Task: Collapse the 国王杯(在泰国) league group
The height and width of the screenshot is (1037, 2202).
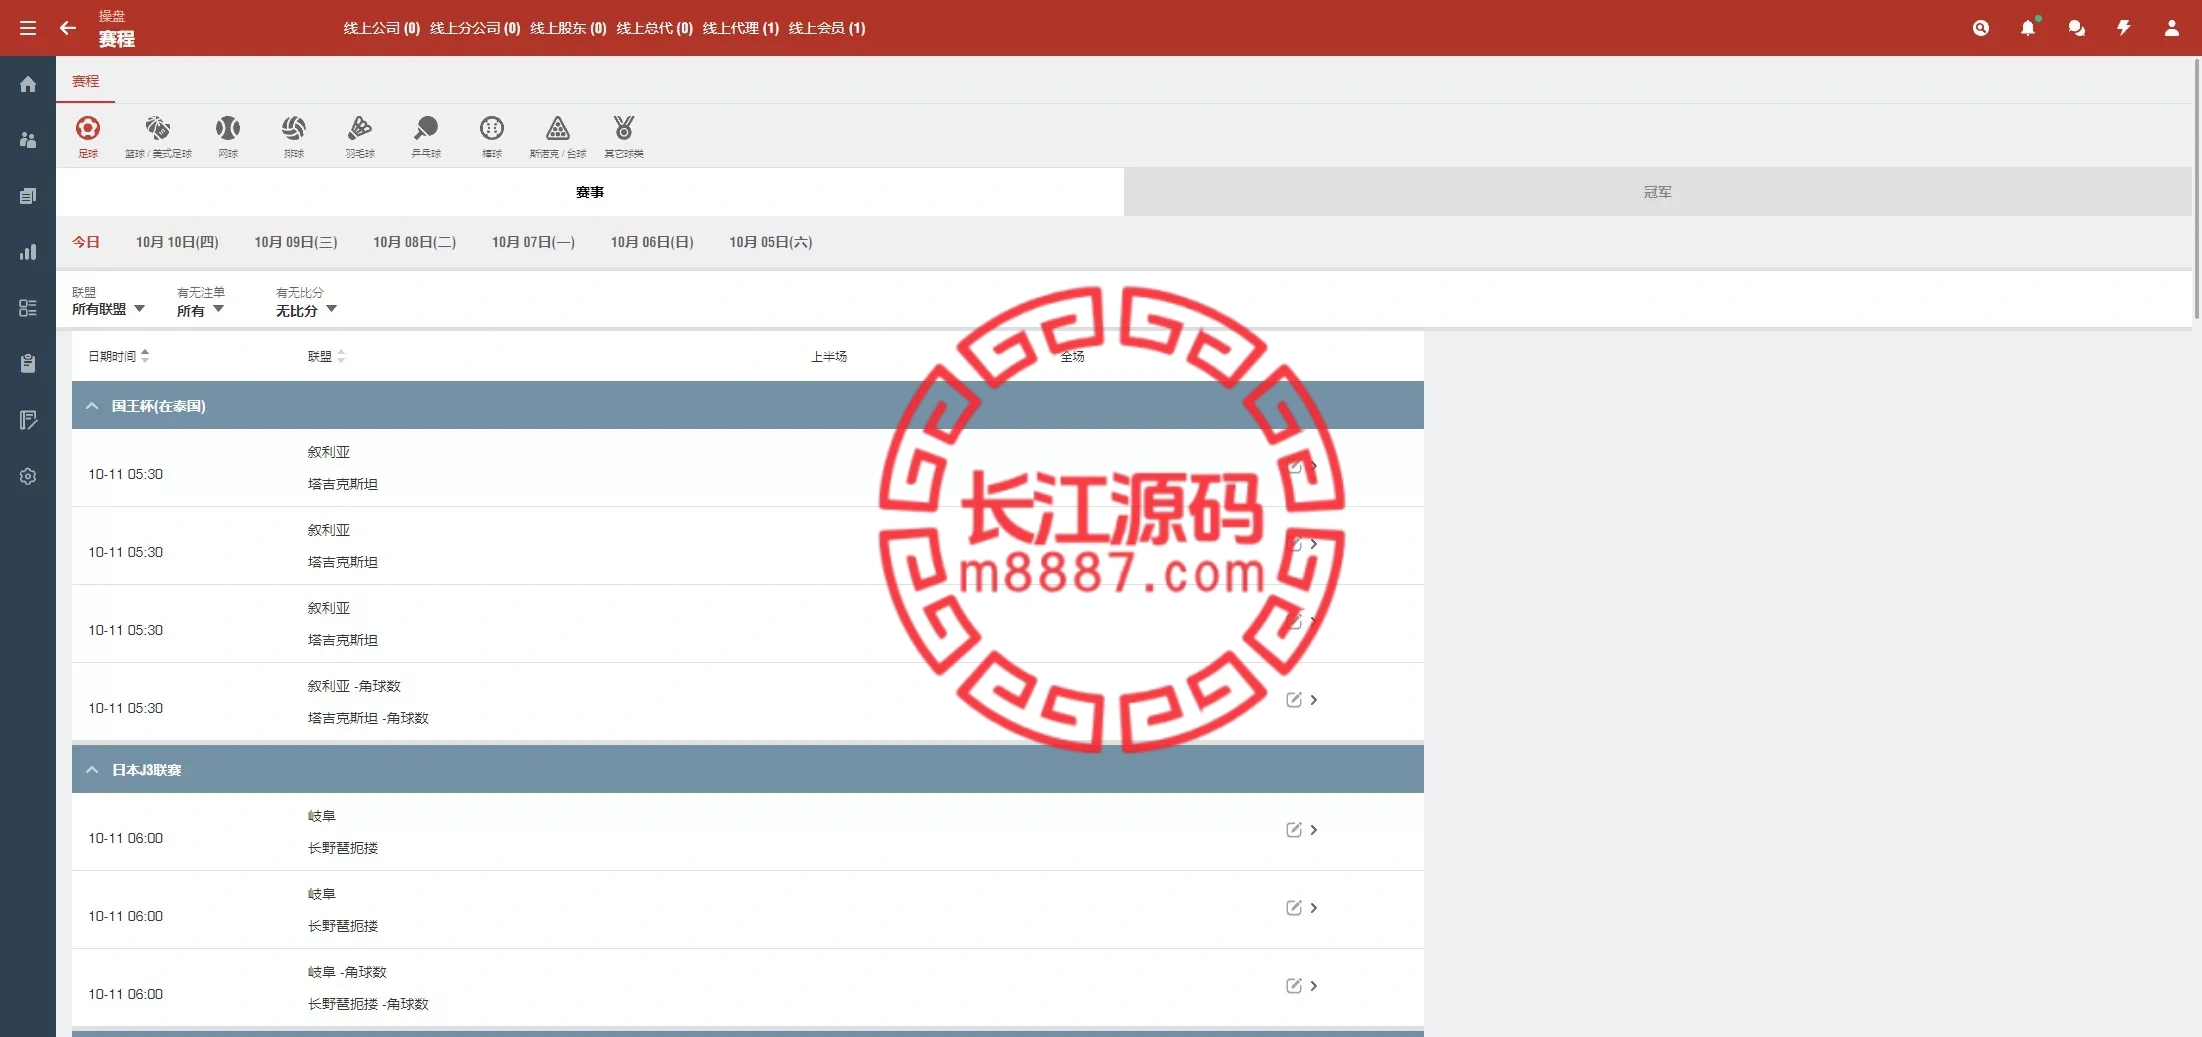Action: (92, 406)
